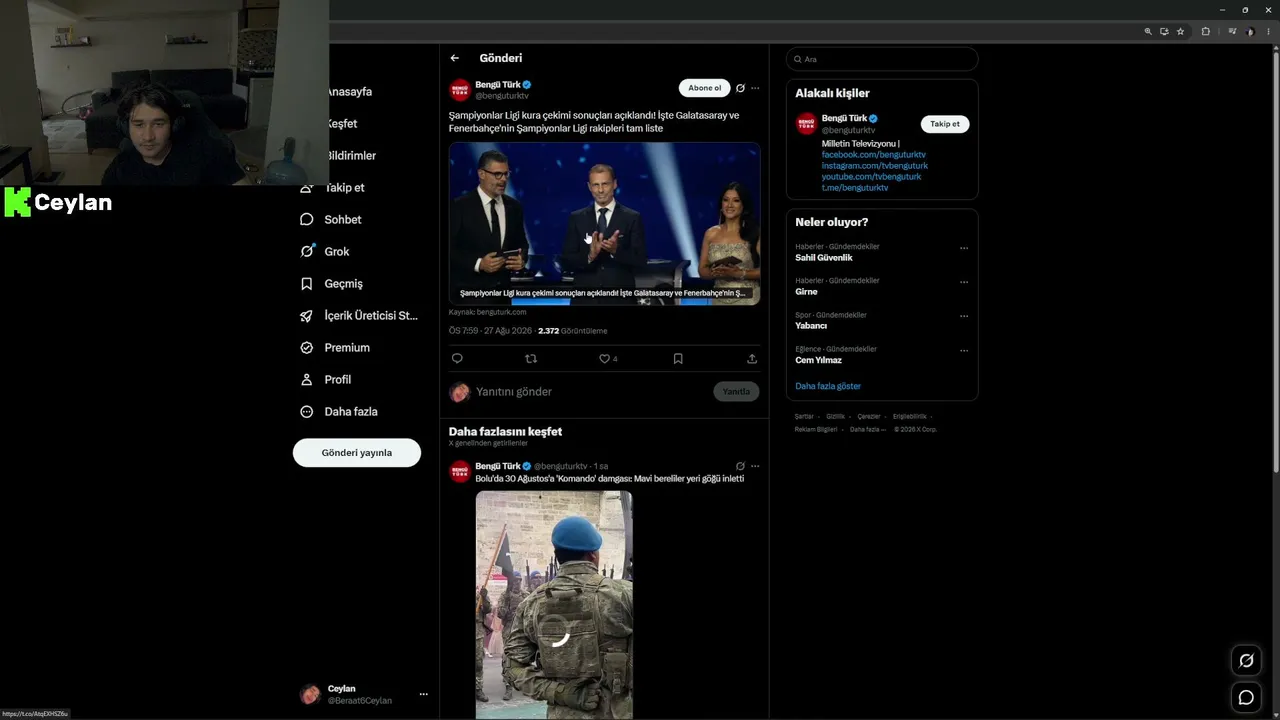1280x720 pixels.
Task: Open the facebook.com/benguturktv link
Action: point(874,155)
